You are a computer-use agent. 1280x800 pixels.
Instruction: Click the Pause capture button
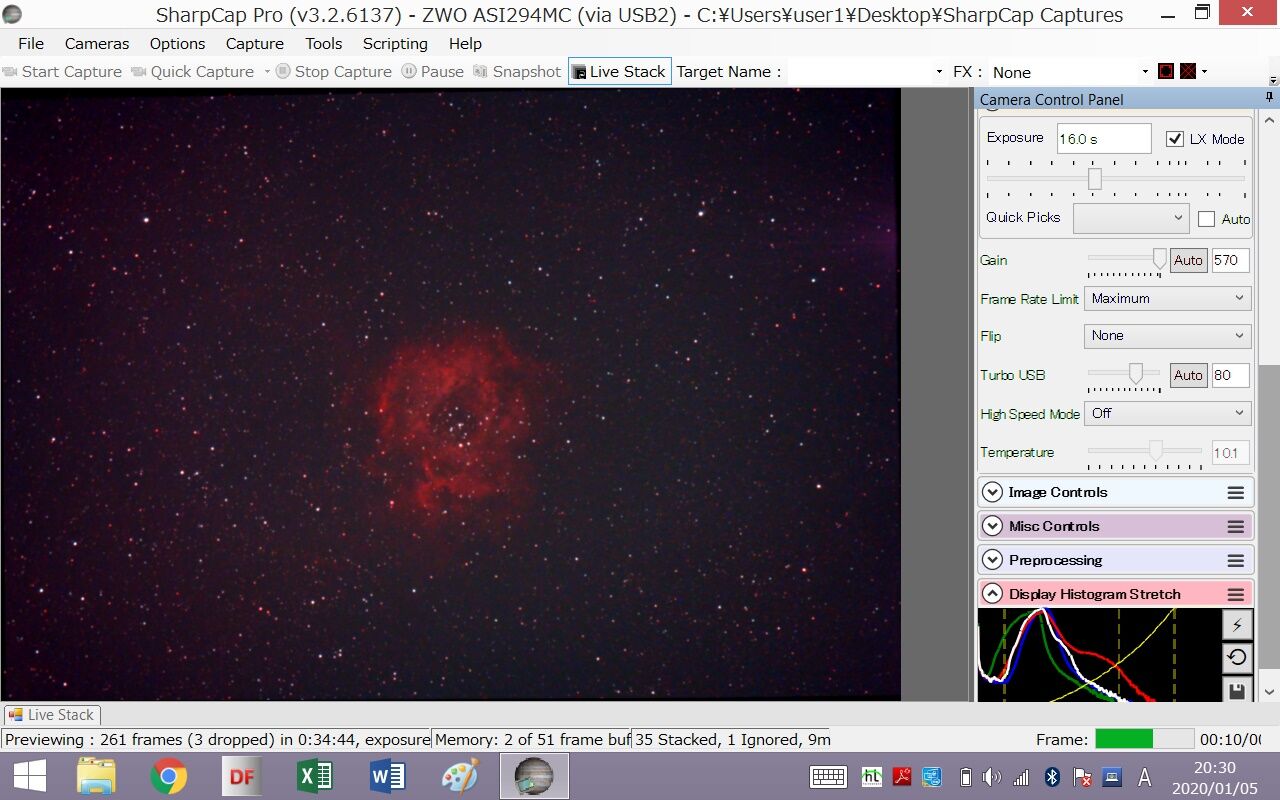pyautogui.click(x=433, y=71)
